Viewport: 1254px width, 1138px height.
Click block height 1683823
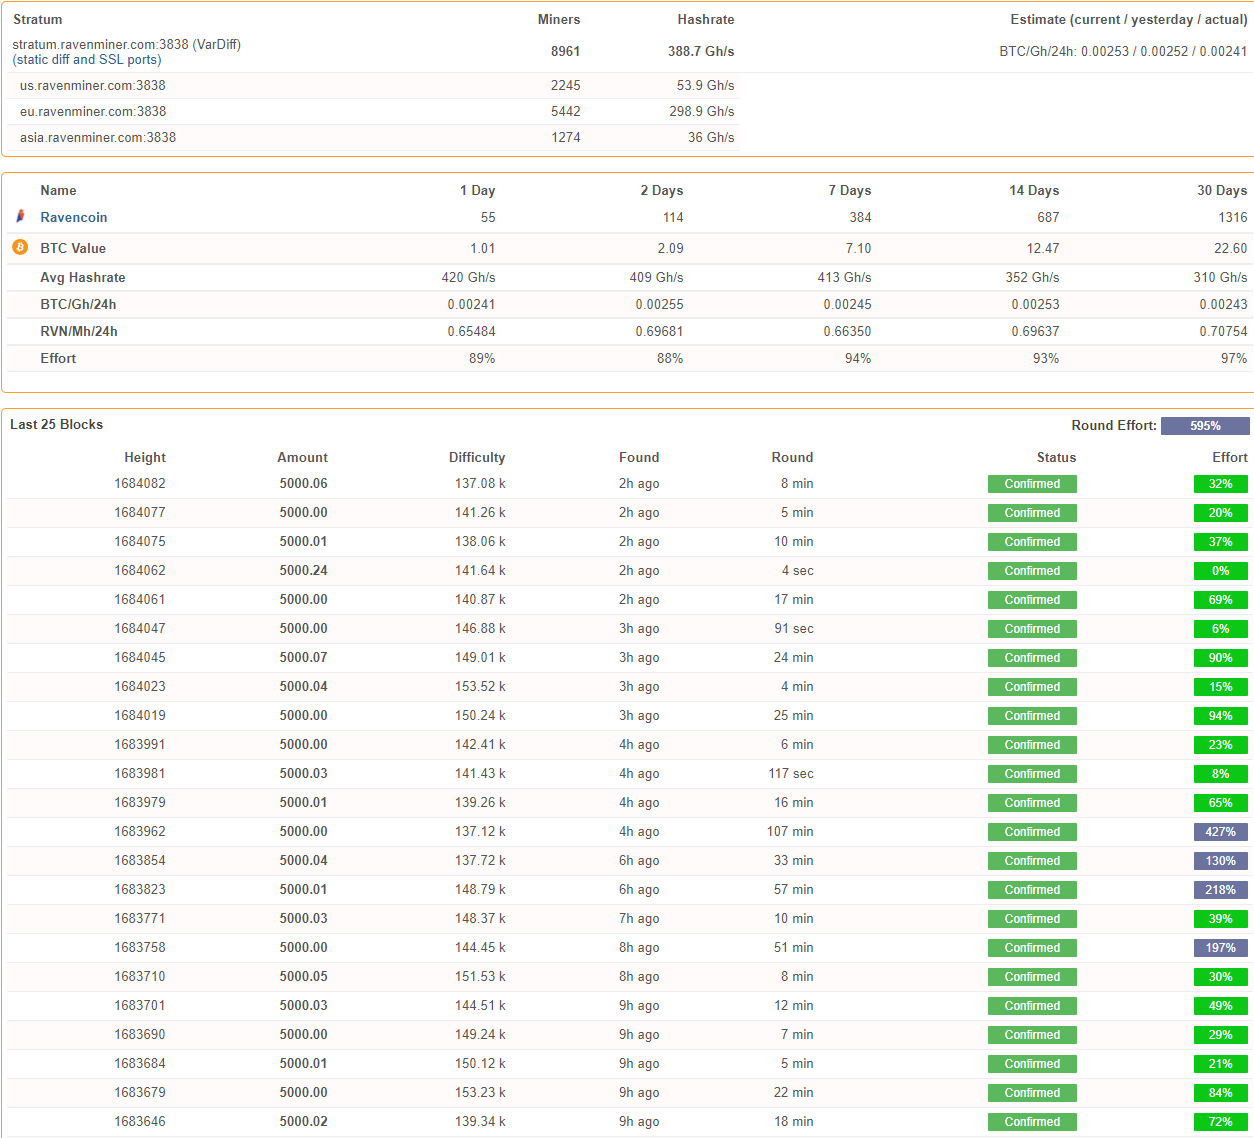point(140,889)
